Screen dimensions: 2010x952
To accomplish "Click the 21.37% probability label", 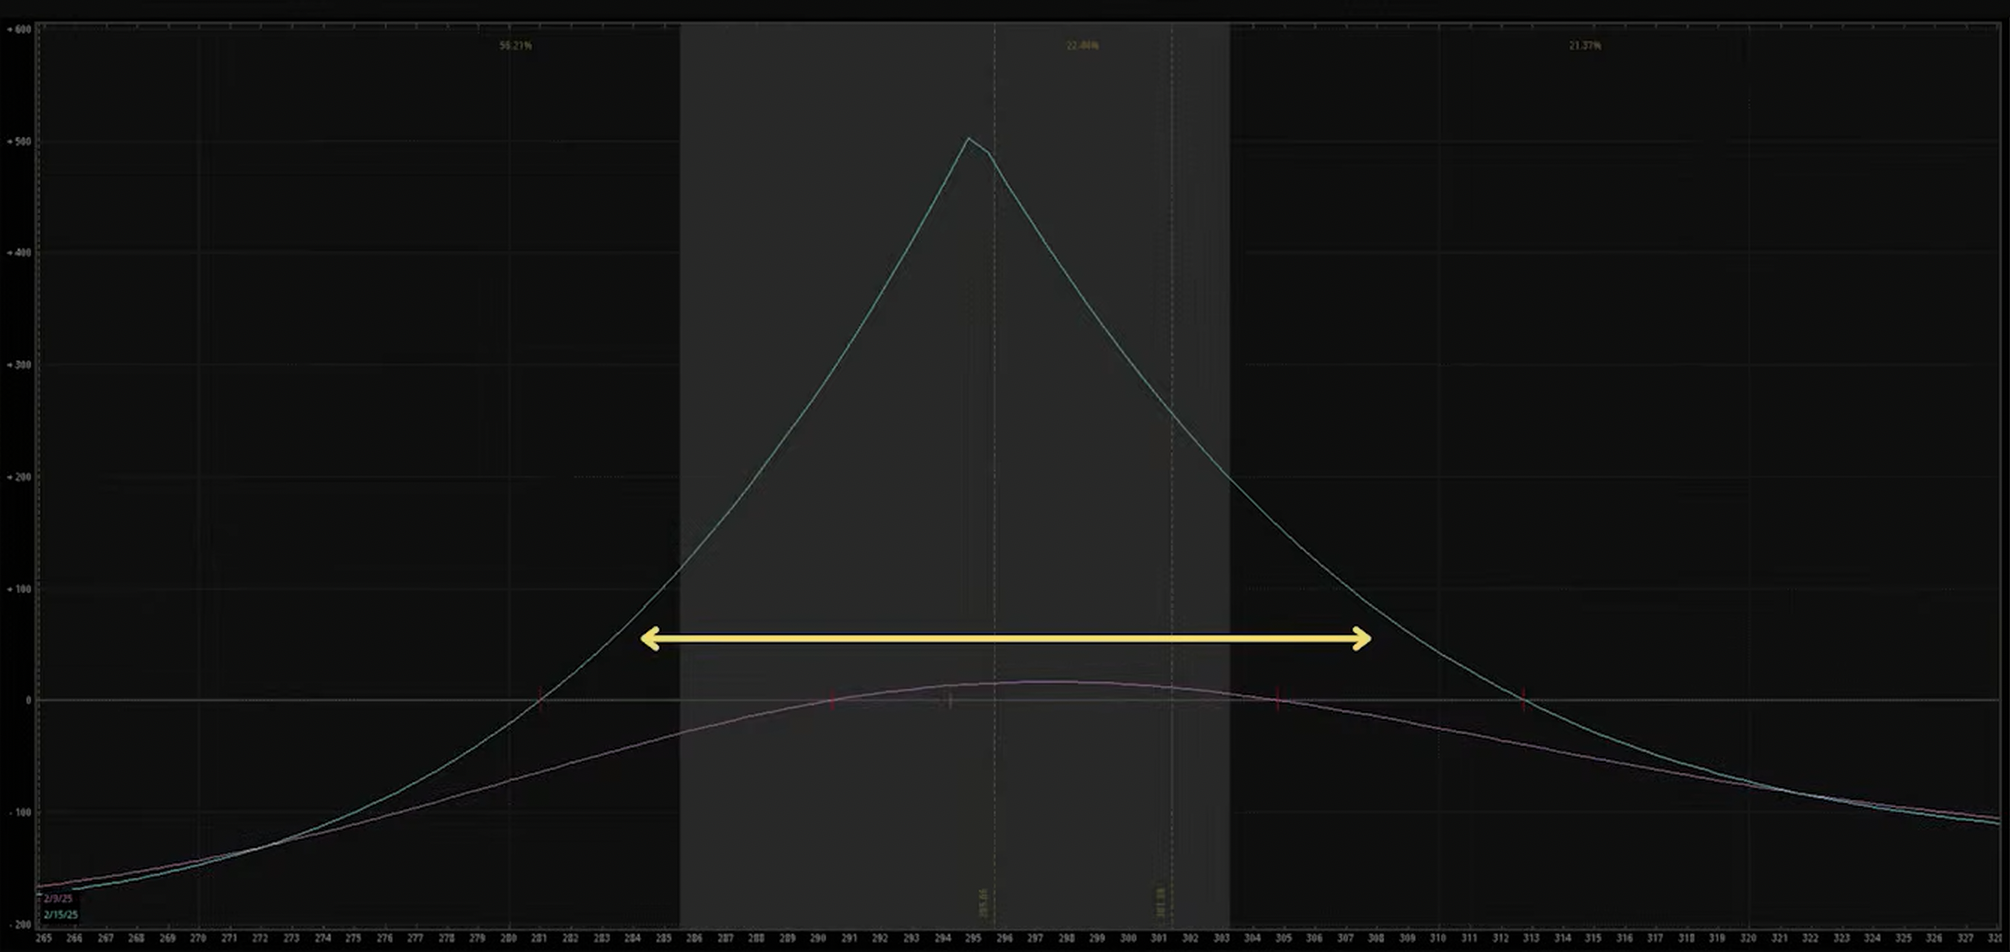I will [1586, 45].
